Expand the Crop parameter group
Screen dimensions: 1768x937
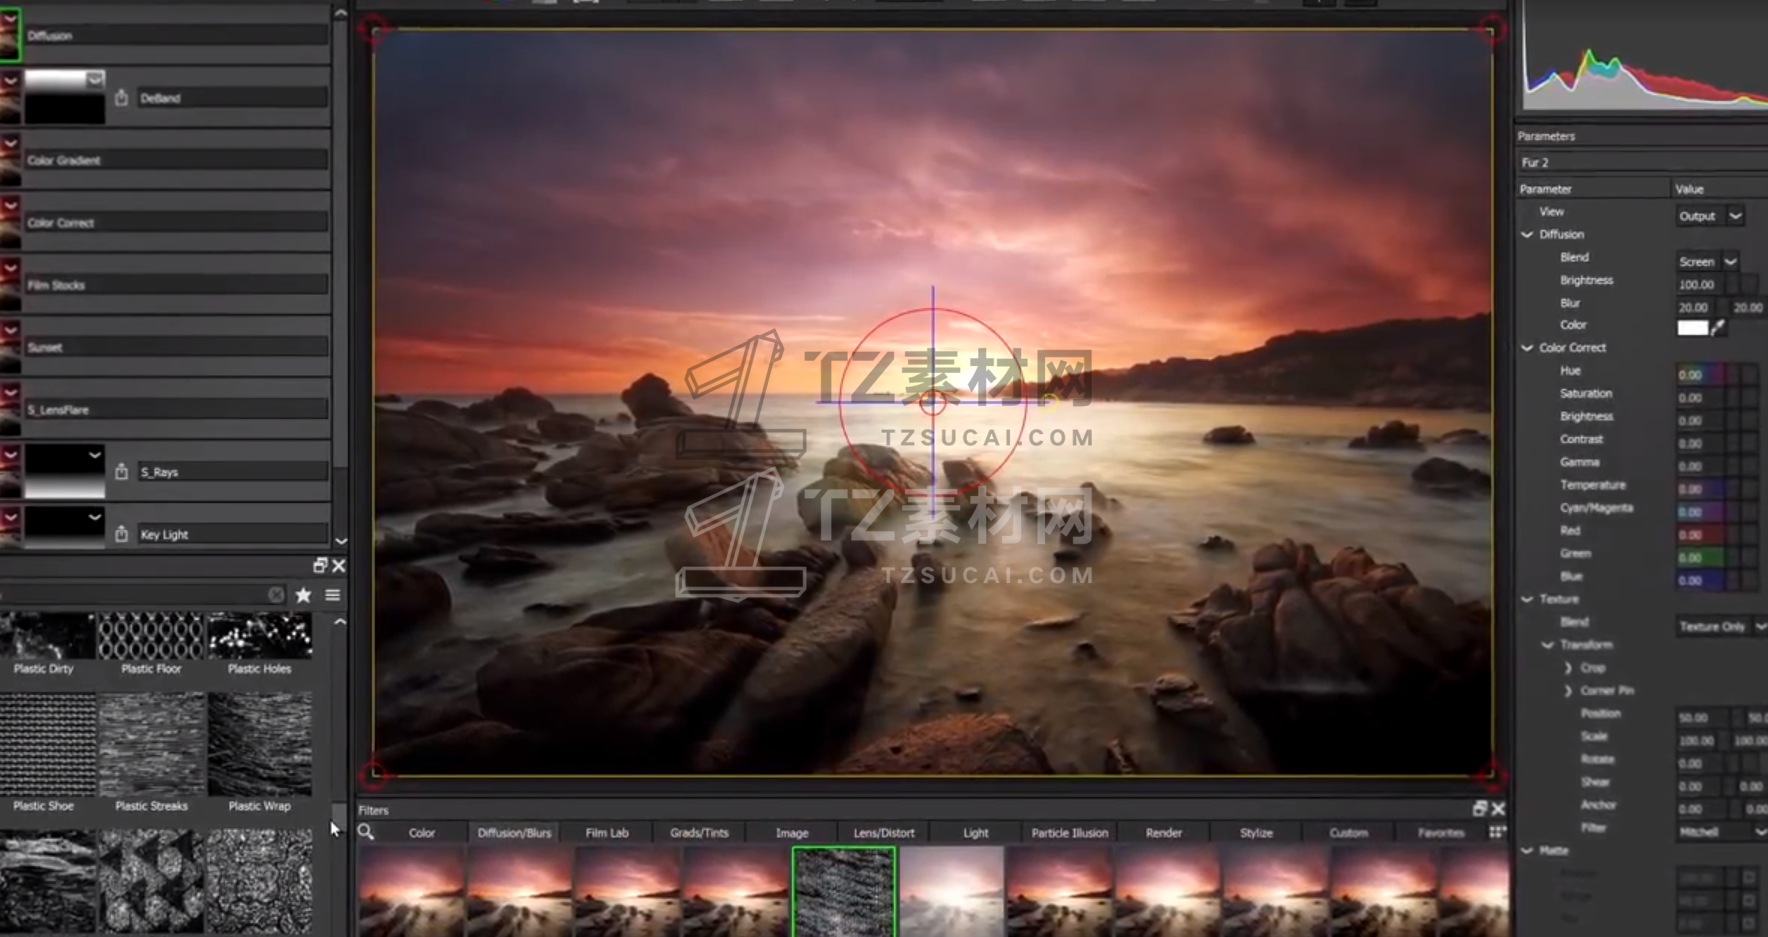[1568, 668]
